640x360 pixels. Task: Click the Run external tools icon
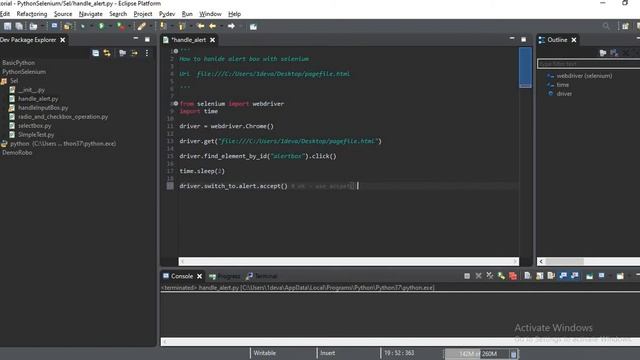[121, 26]
